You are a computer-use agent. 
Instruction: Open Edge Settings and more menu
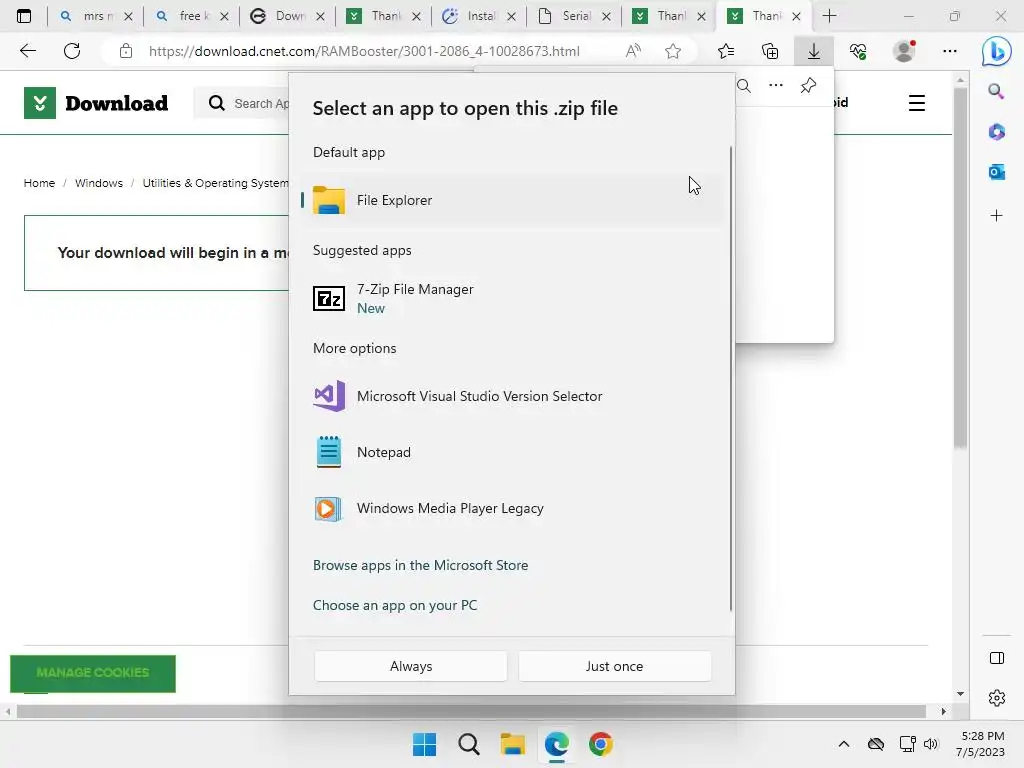coord(950,51)
